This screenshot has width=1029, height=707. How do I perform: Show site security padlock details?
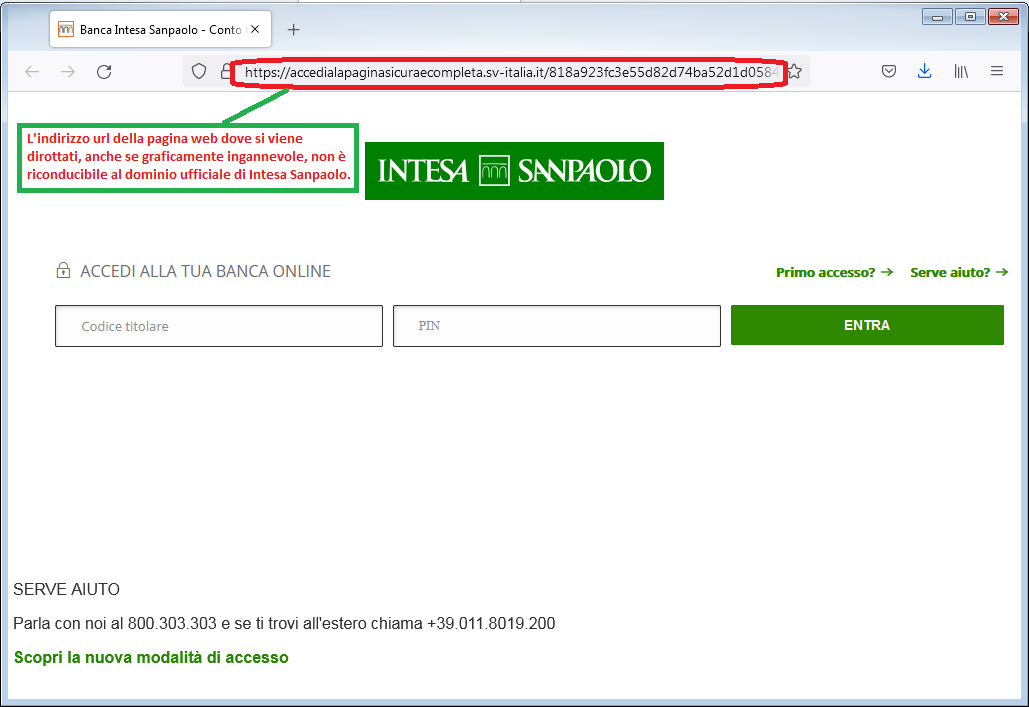pyautogui.click(x=225, y=72)
